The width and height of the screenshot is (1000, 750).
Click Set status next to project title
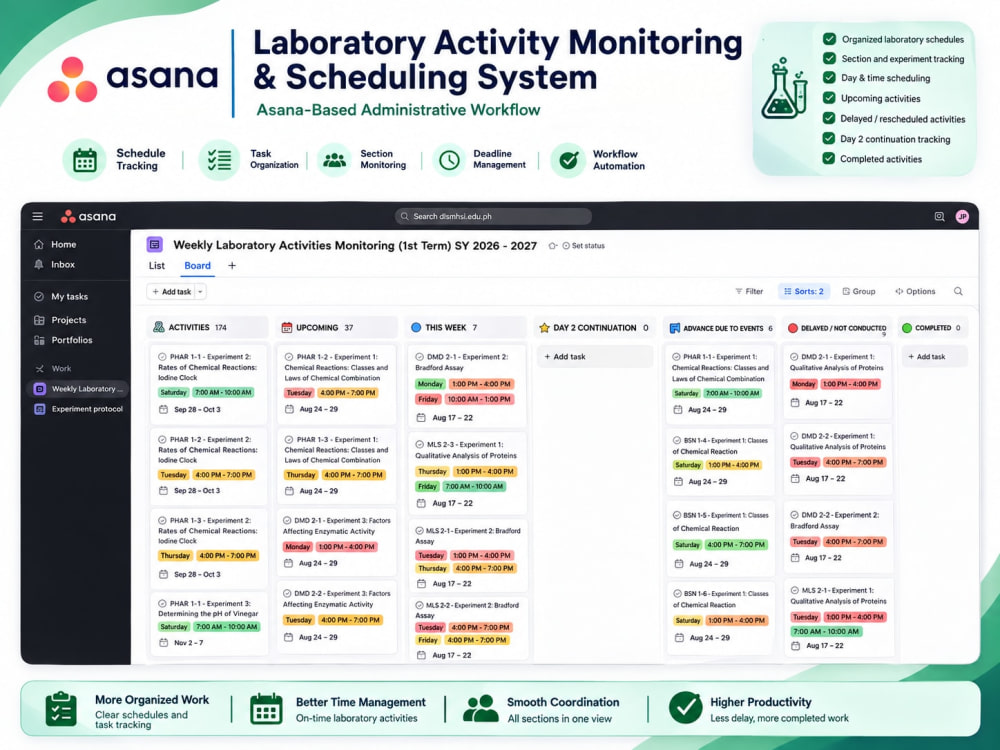(584, 246)
